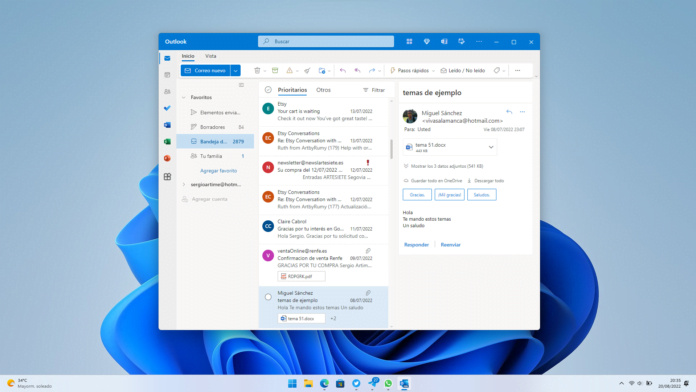Open File Explorer from the taskbar
Viewport: 696px width, 392px height.
pyautogui.click(x=308, y=384)
